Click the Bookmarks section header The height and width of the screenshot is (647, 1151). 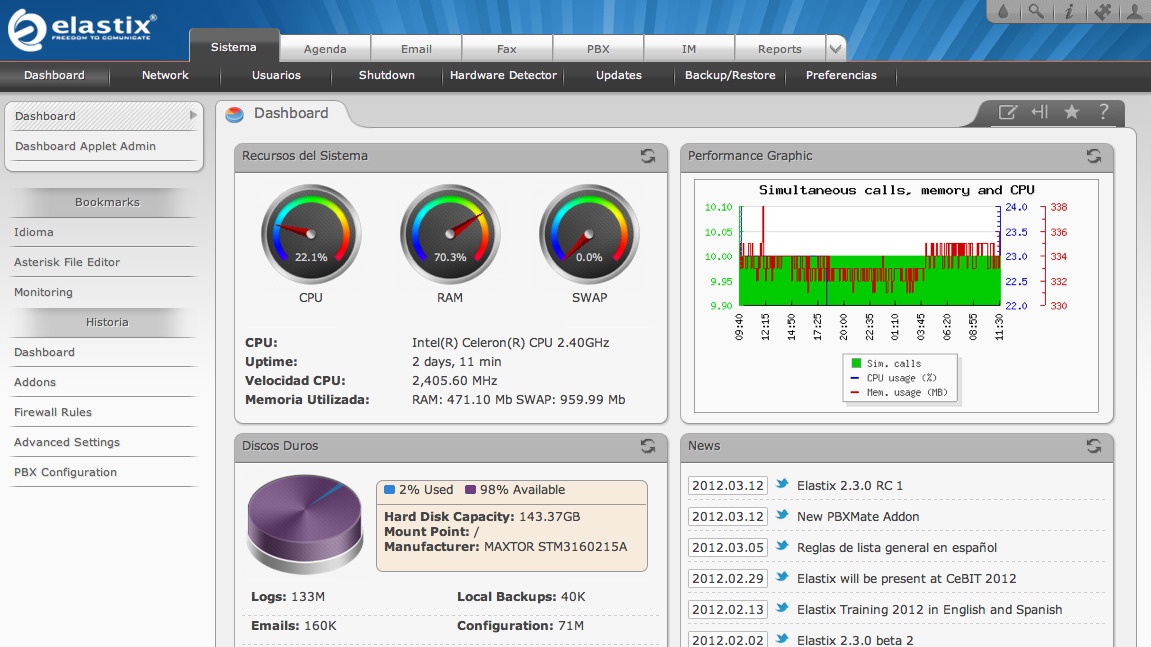pyautogui.click(x=106, y=202)
